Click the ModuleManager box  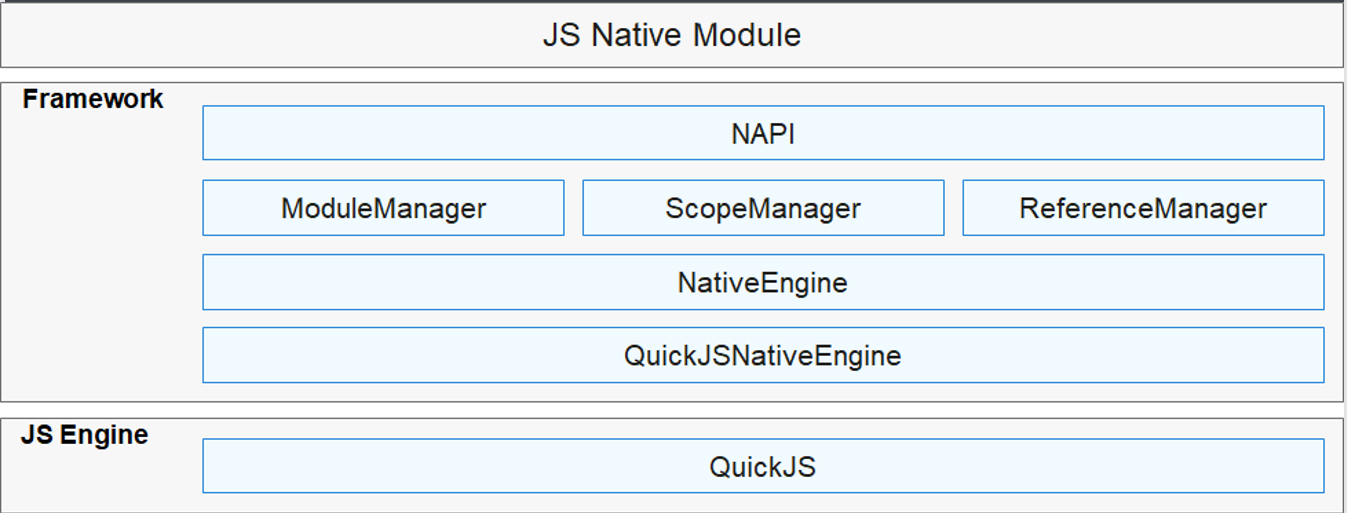tap(383, 208)
